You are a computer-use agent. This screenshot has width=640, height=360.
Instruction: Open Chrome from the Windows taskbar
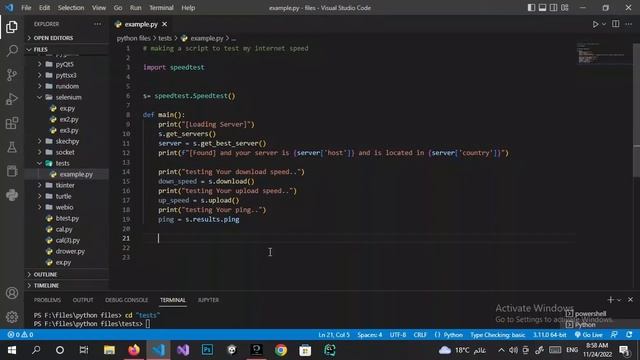281,350
